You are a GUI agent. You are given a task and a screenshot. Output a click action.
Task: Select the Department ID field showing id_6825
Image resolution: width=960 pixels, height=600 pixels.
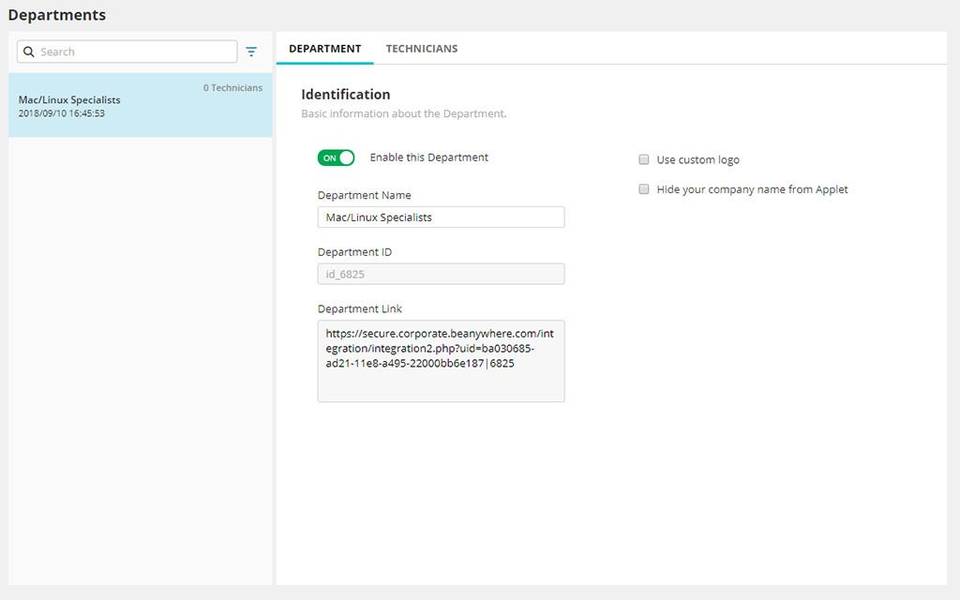click(440, 274)
